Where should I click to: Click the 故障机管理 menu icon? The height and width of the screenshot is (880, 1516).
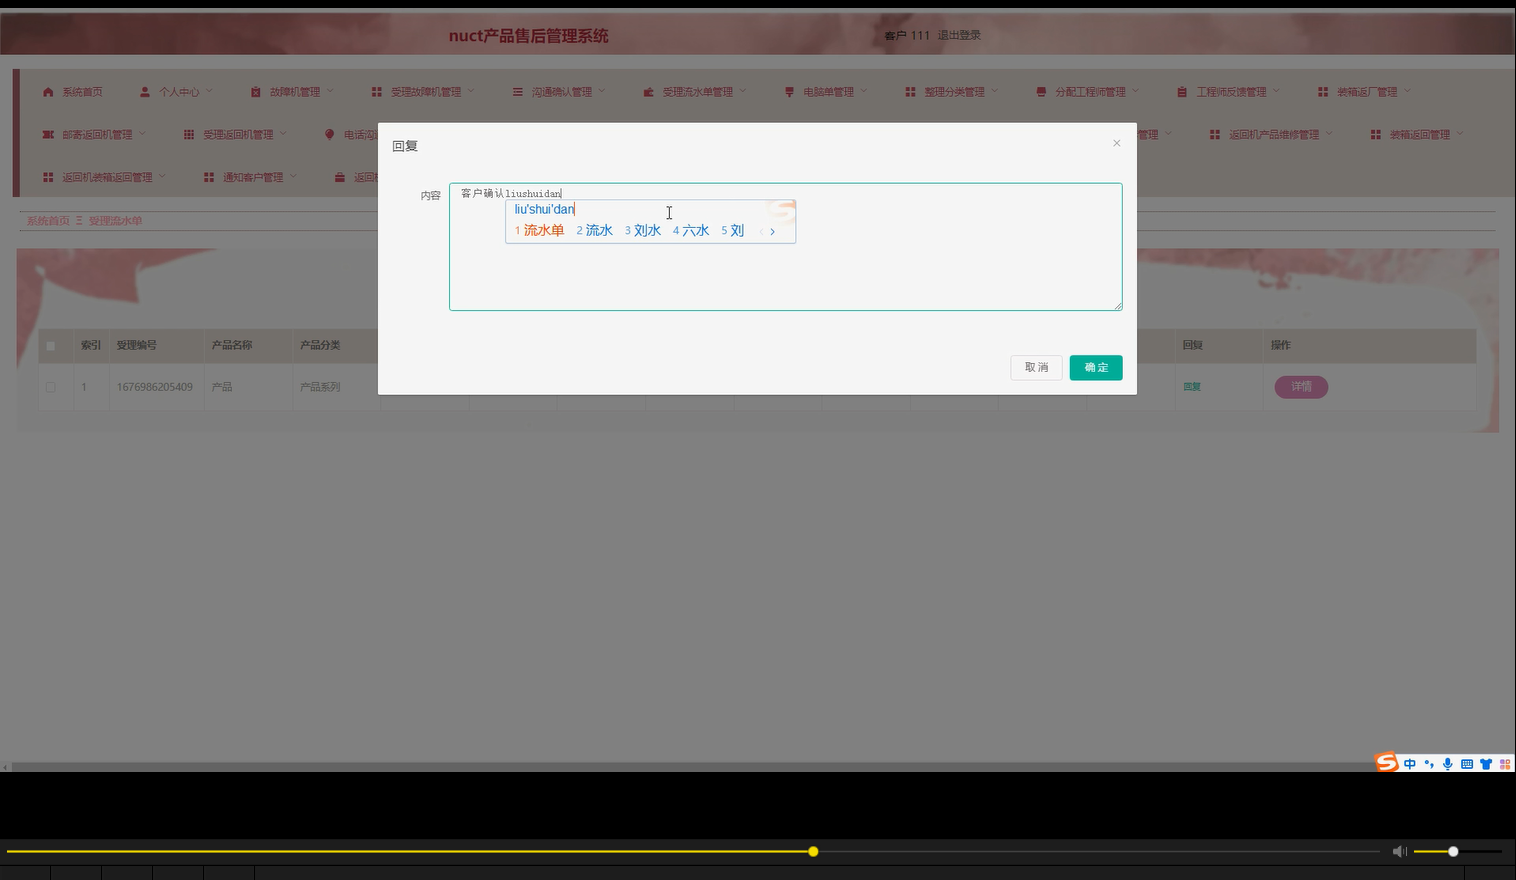(x=255, y=92)
